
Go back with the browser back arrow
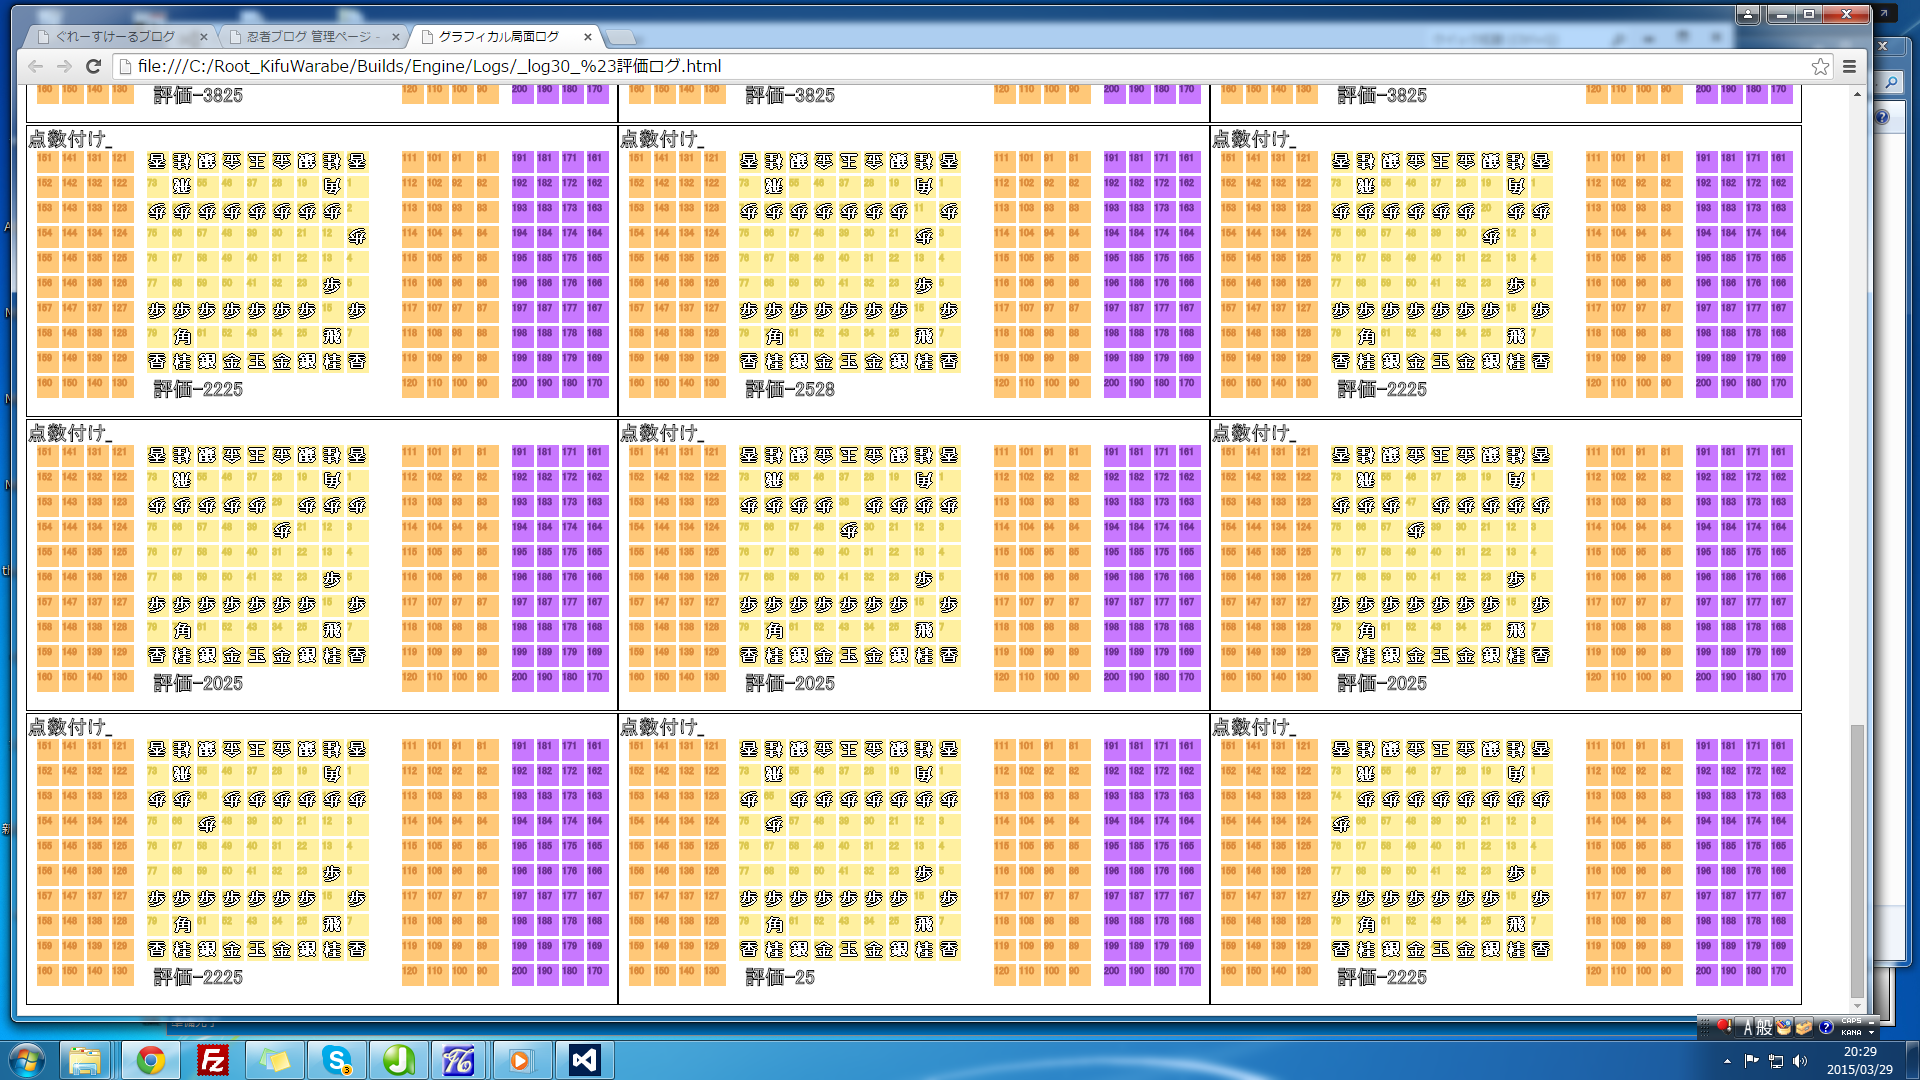pyautogui.click(x=36, y=66)
